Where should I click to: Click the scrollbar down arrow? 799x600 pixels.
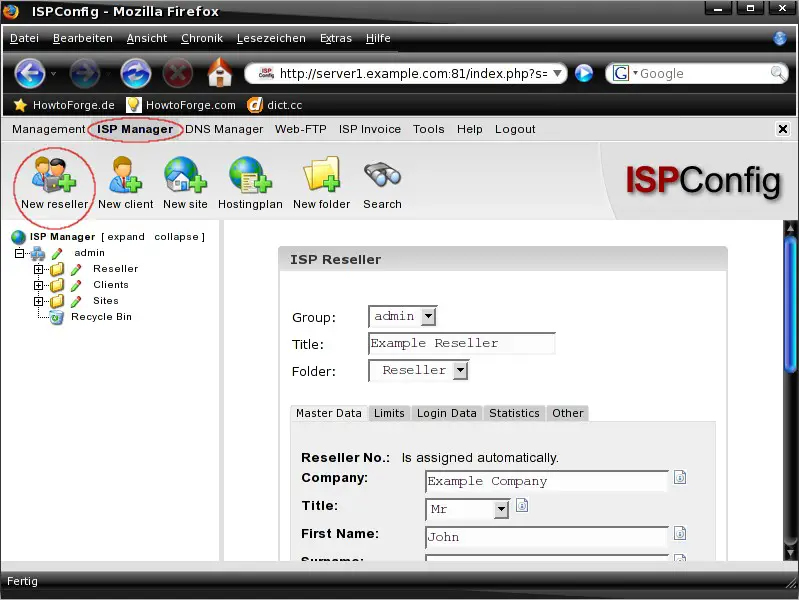pos(790,553)
